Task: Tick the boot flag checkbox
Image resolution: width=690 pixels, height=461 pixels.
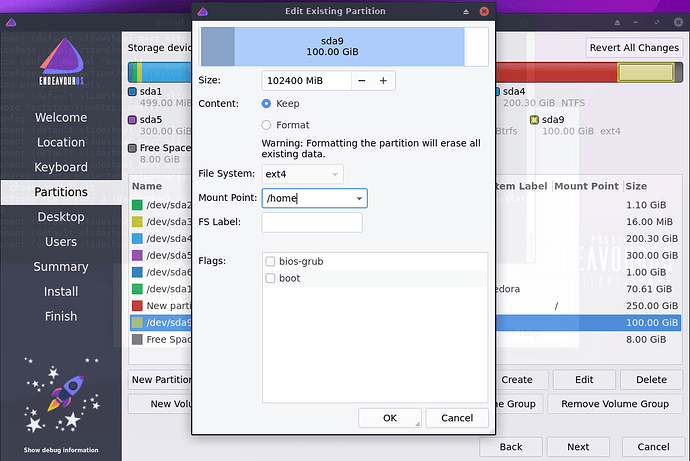Action: point(270,278)
